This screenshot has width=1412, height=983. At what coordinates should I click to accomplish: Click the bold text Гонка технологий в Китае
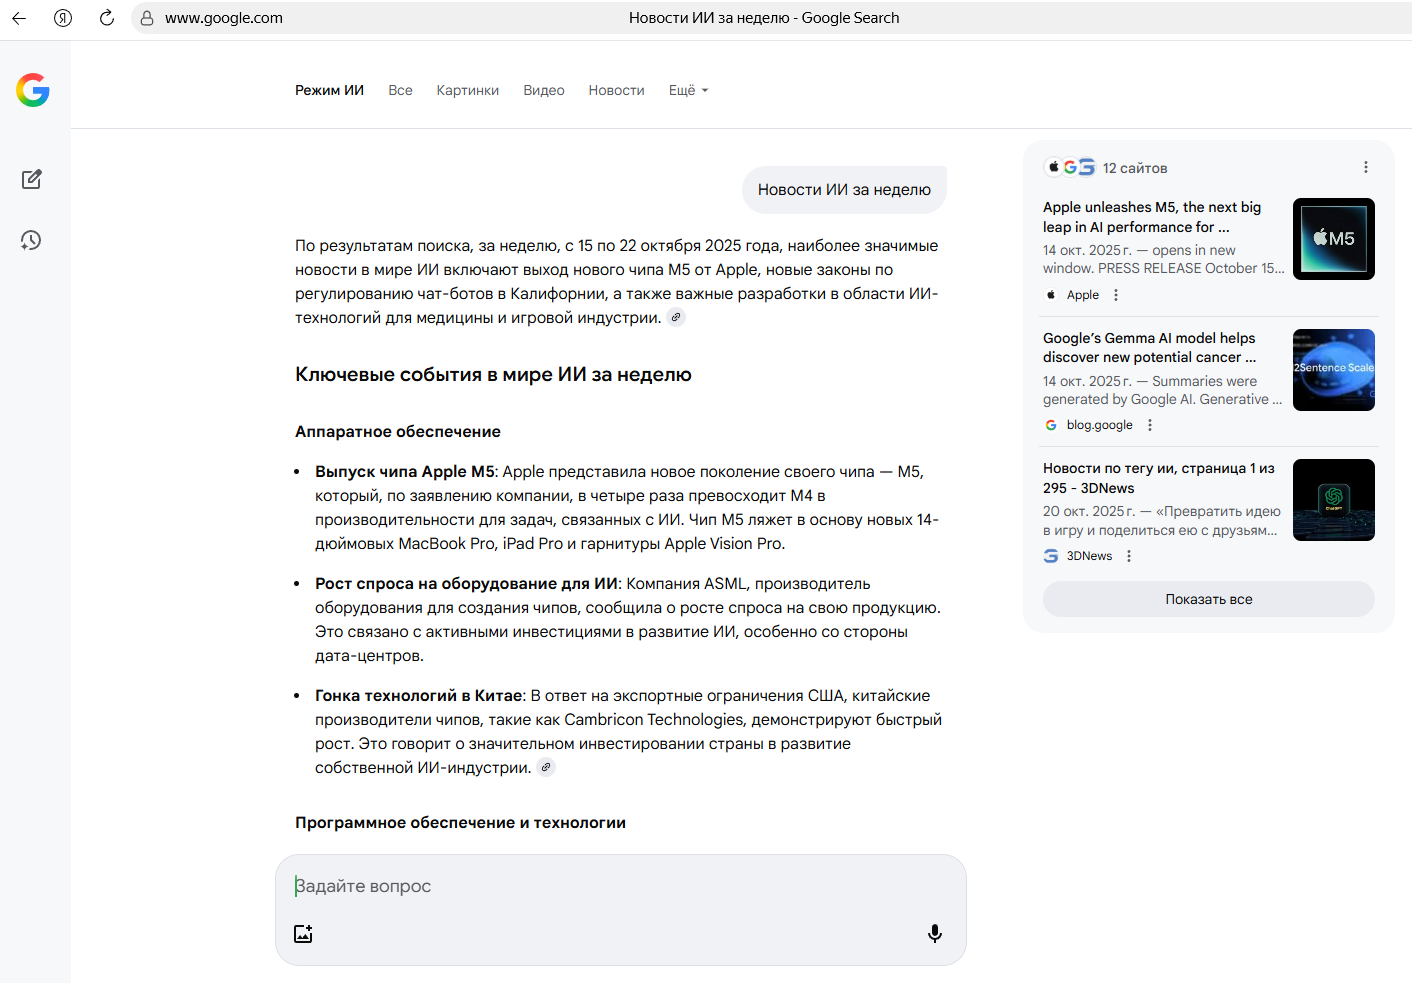pyautogui.click(x=419, y=696)
